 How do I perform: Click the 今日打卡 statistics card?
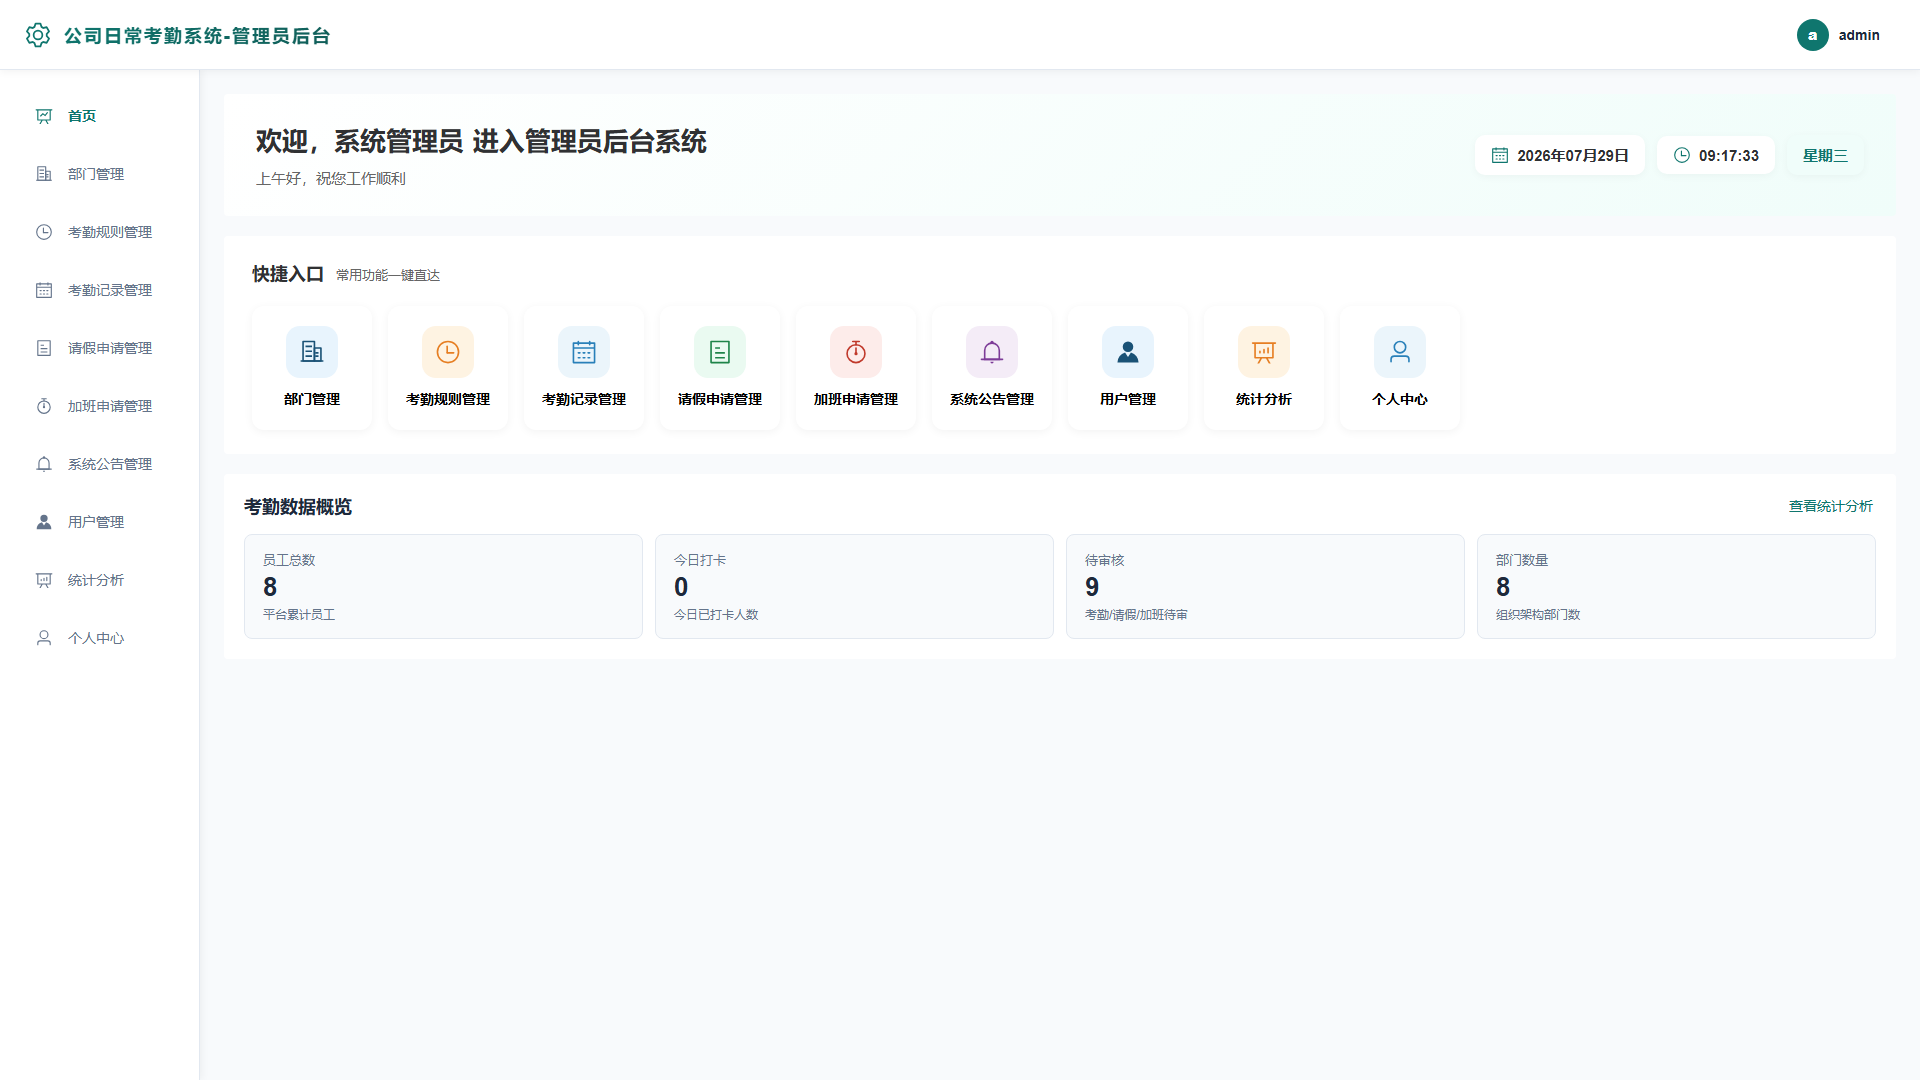(854, 586)
